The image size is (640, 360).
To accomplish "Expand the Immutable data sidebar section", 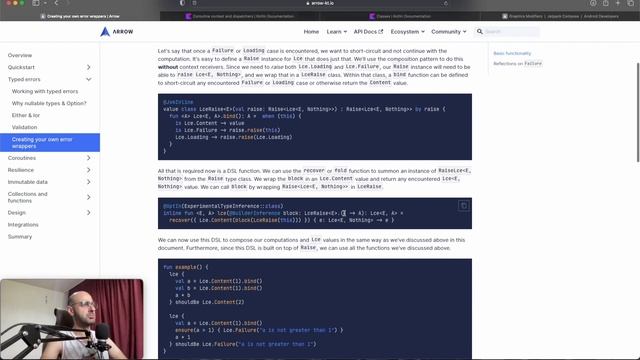I will 89,182.
